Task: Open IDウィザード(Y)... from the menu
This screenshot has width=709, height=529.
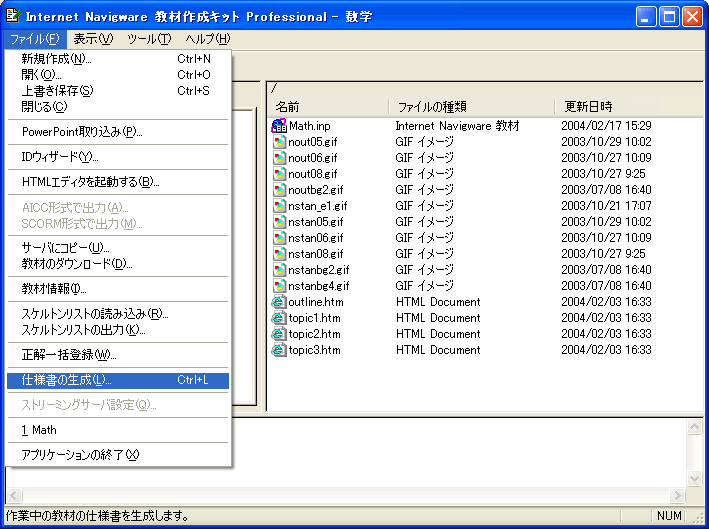Action: (x=118, y=157)
